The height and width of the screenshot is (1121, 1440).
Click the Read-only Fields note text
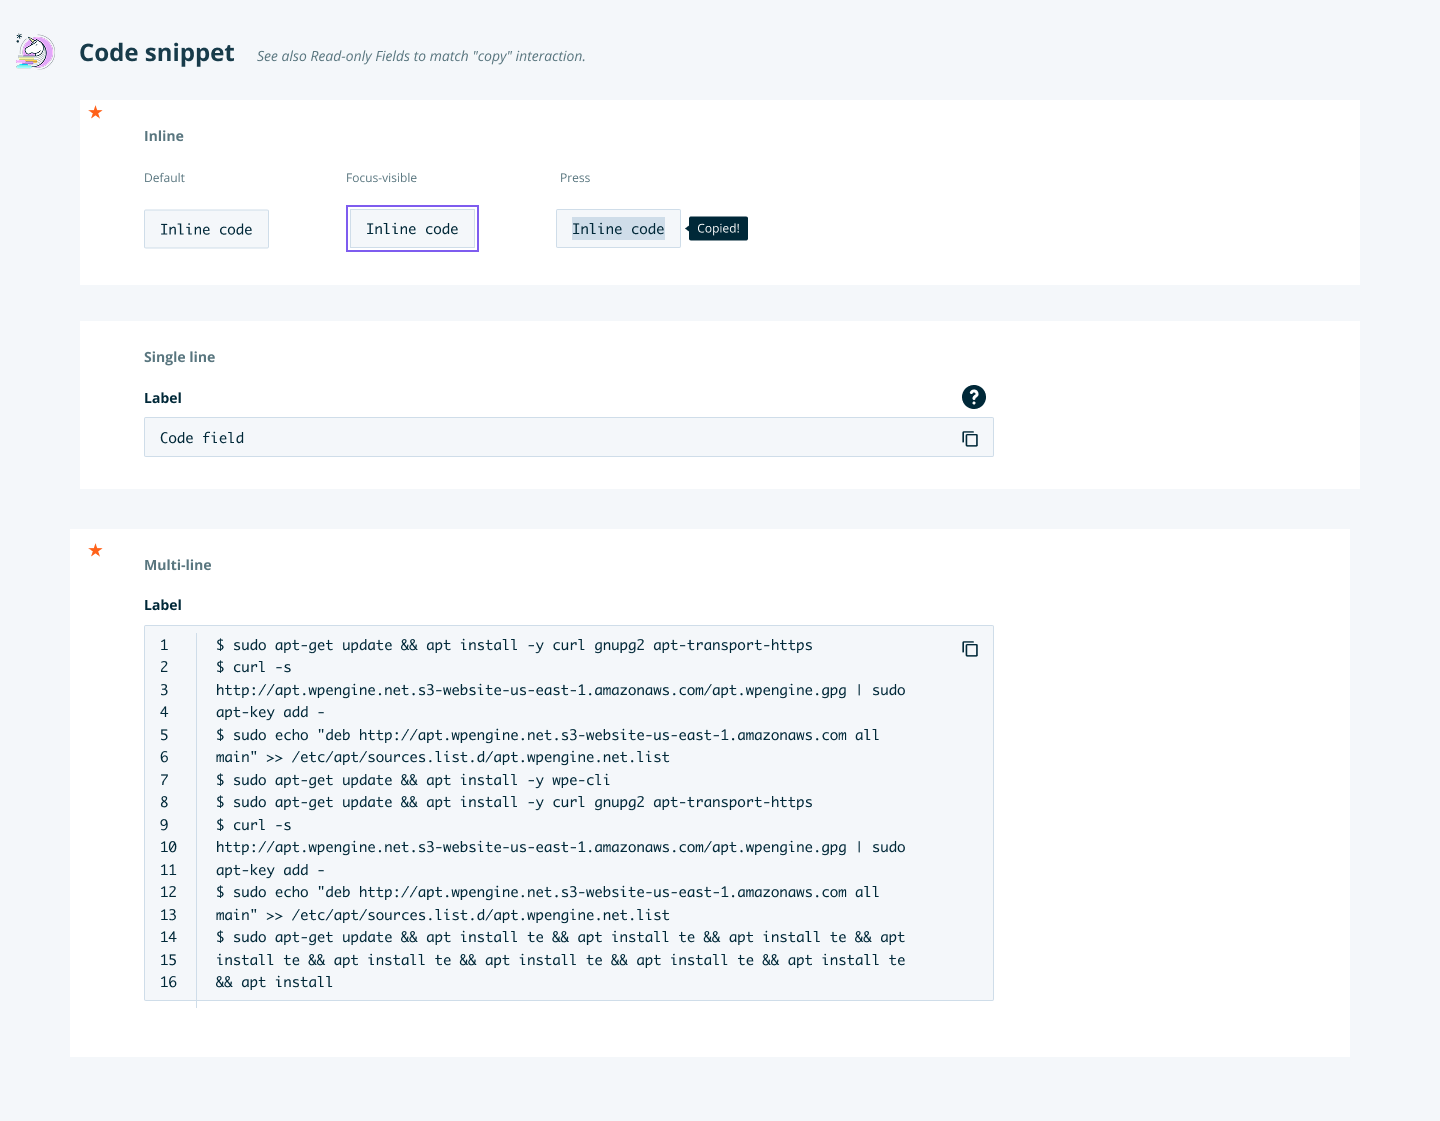pyautogui.click(x=421, y=56)
